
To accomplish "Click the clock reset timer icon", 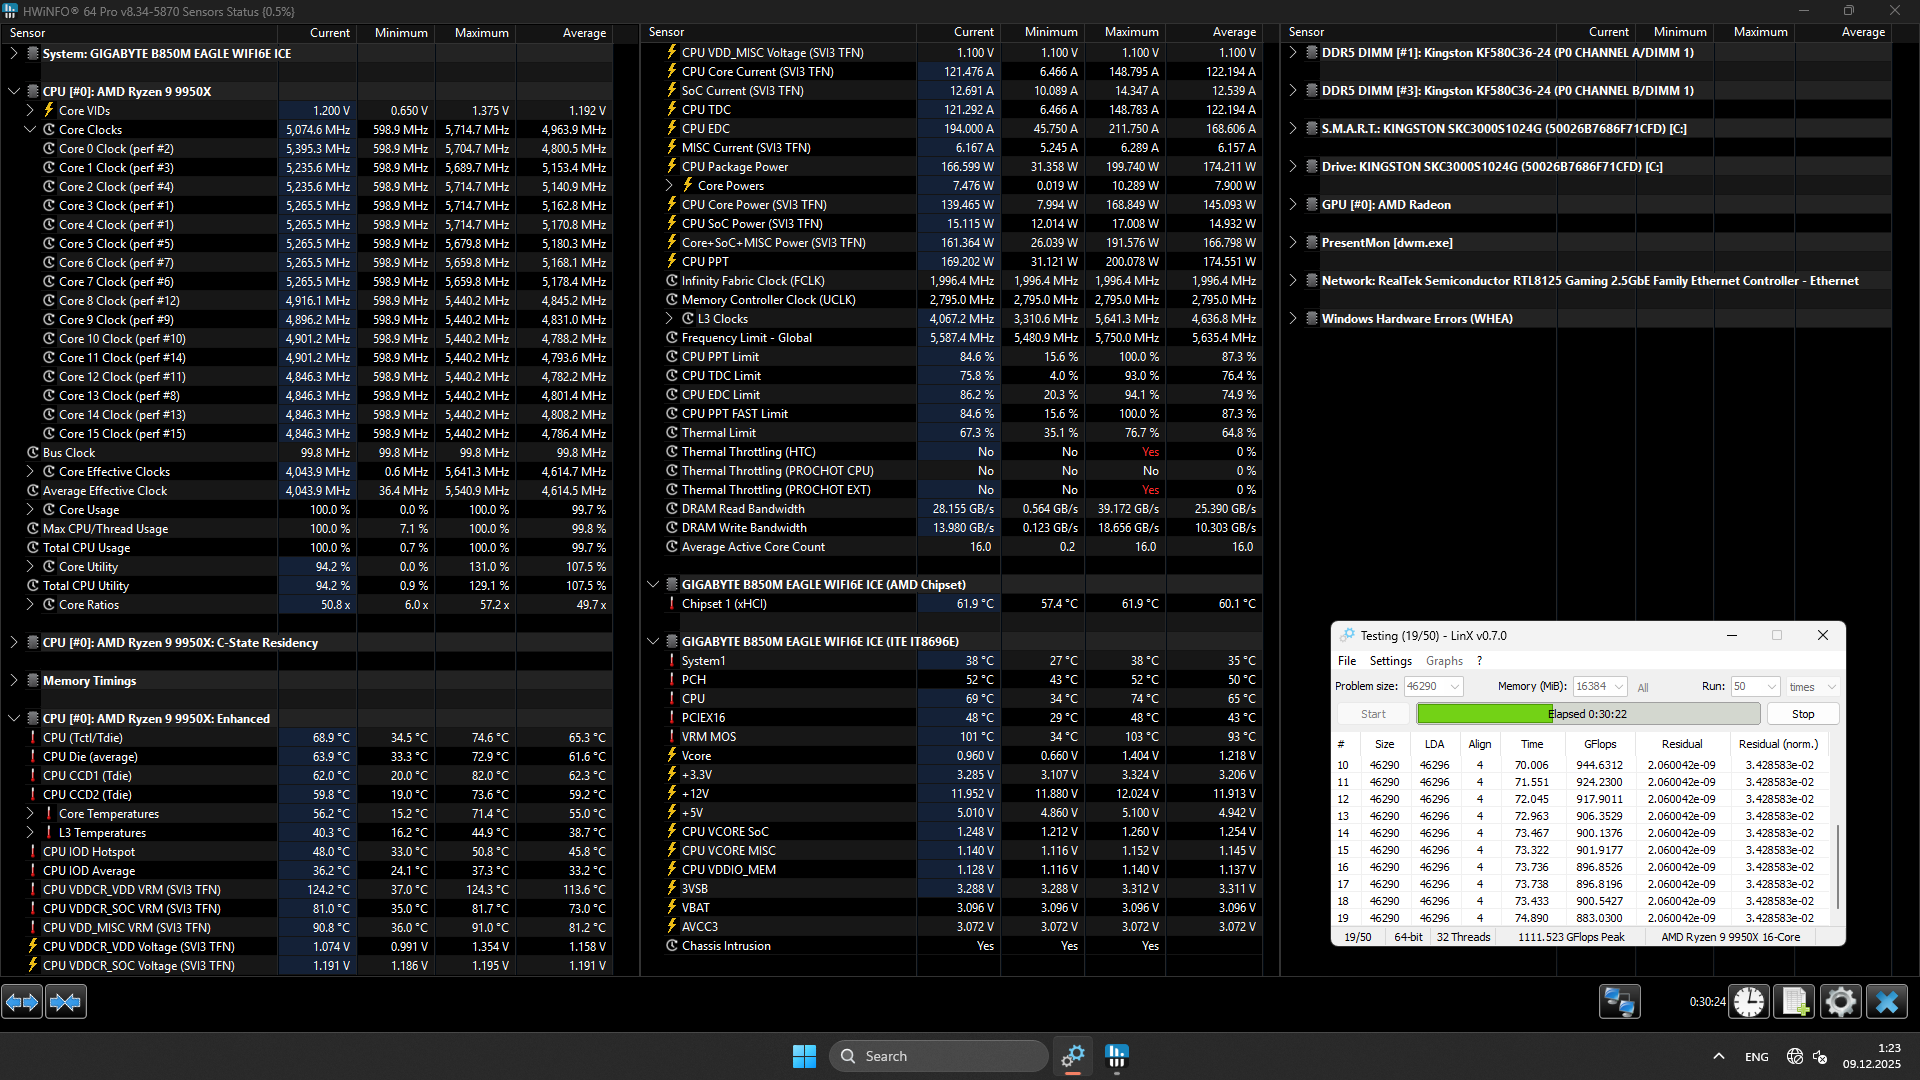I will (1749, 1002).
